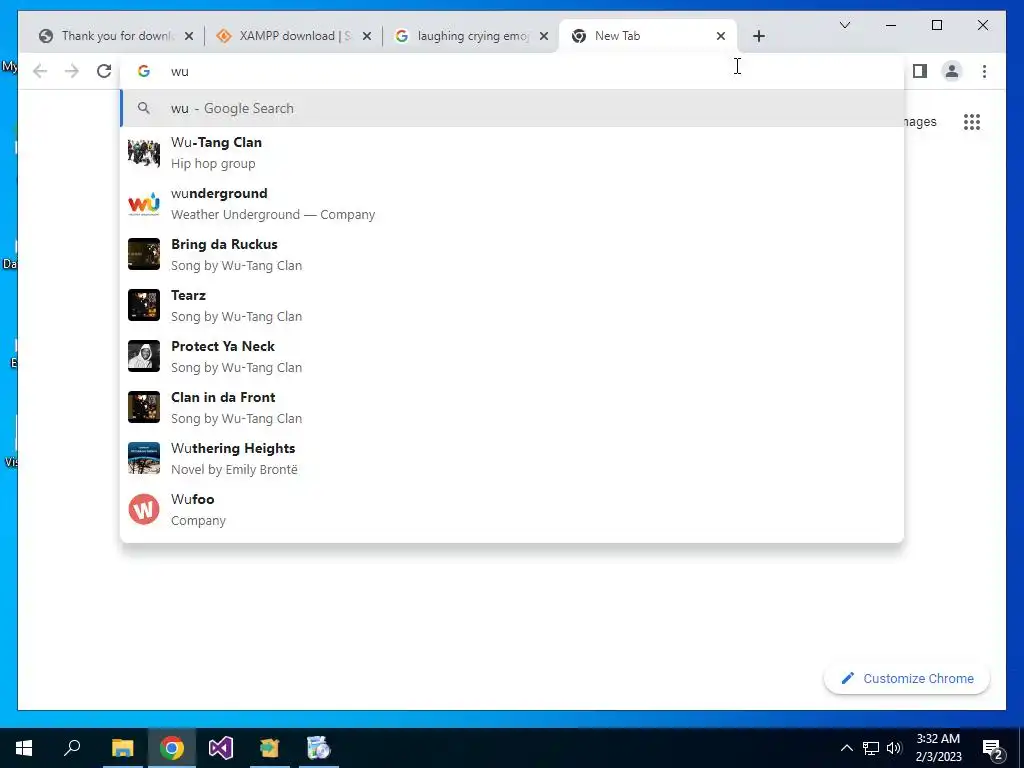Open the volume speaker tray icon
1024x768 pixels.
(894, 748)
